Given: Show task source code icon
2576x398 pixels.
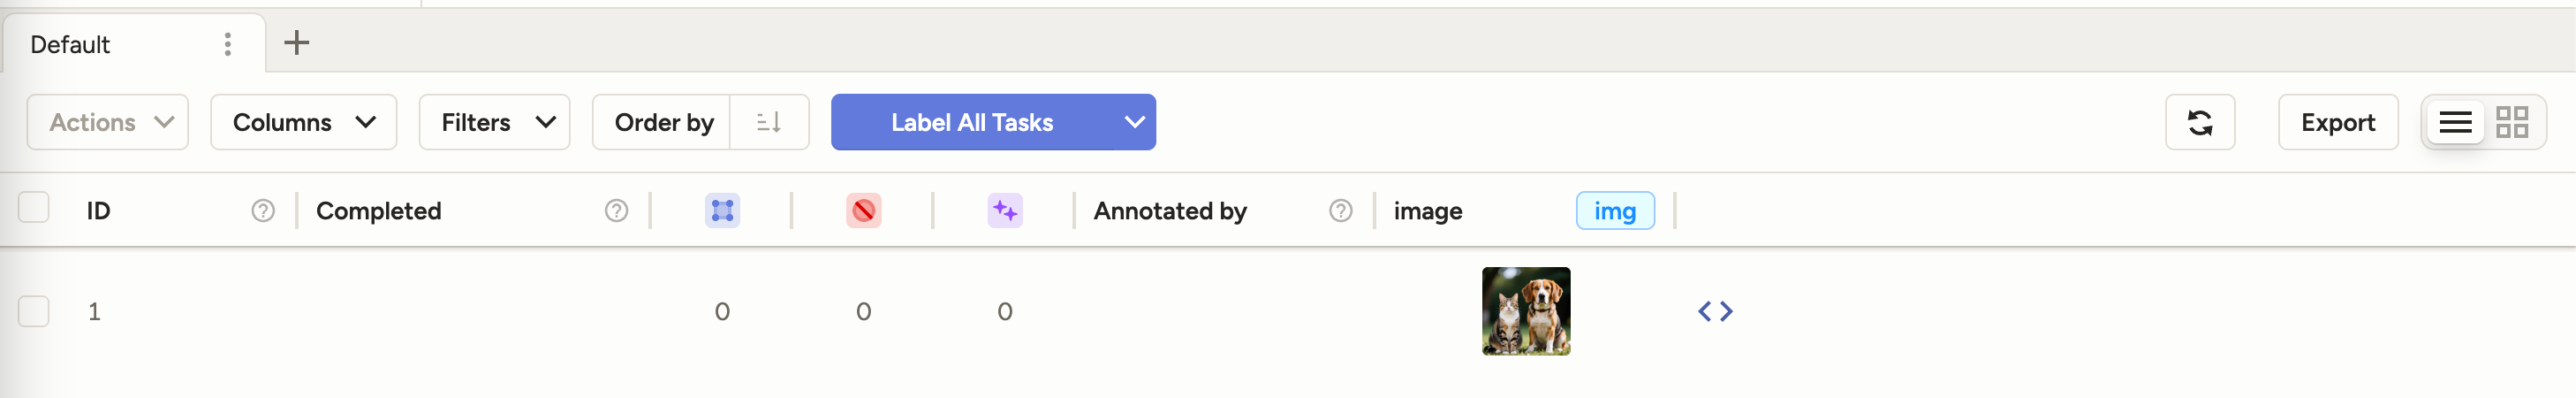Looking at the screenshot, I should (1715, 311).
